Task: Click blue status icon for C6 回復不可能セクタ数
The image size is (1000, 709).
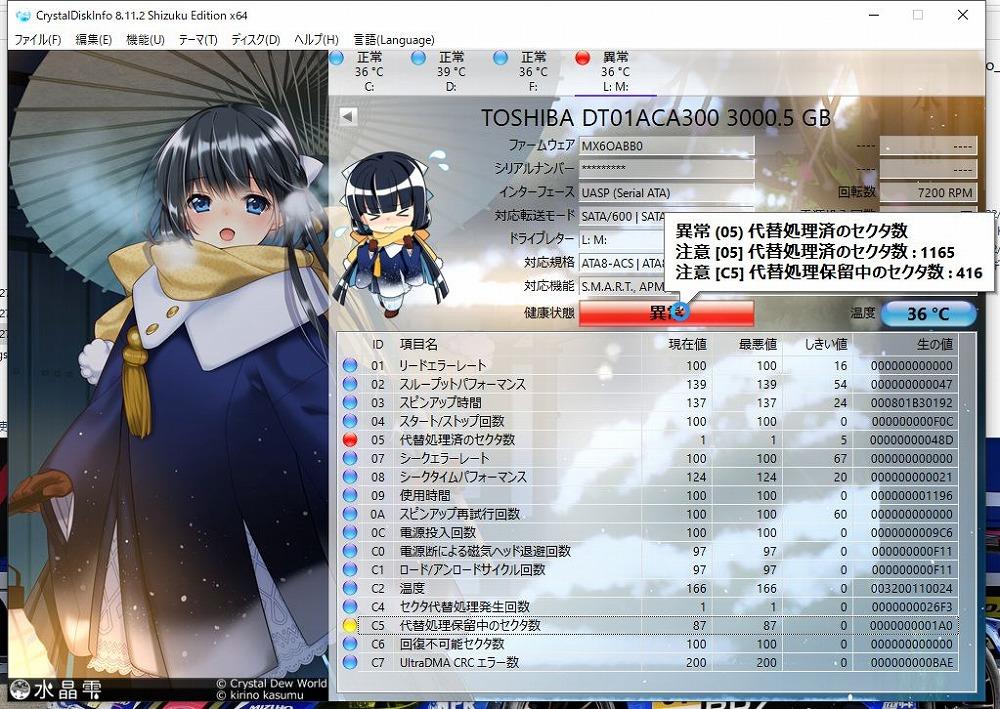Action: pos(349,644)
